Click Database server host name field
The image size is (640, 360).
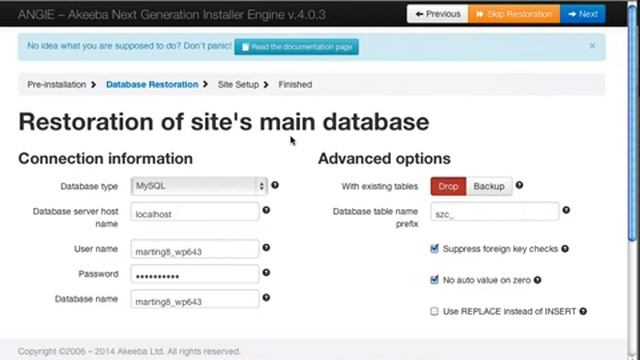click(195, 212)
